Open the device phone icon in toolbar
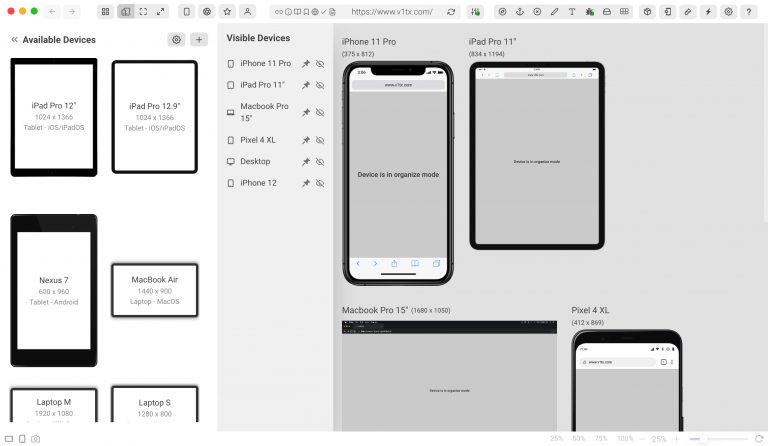768x446 pixels. click(187, 12)
